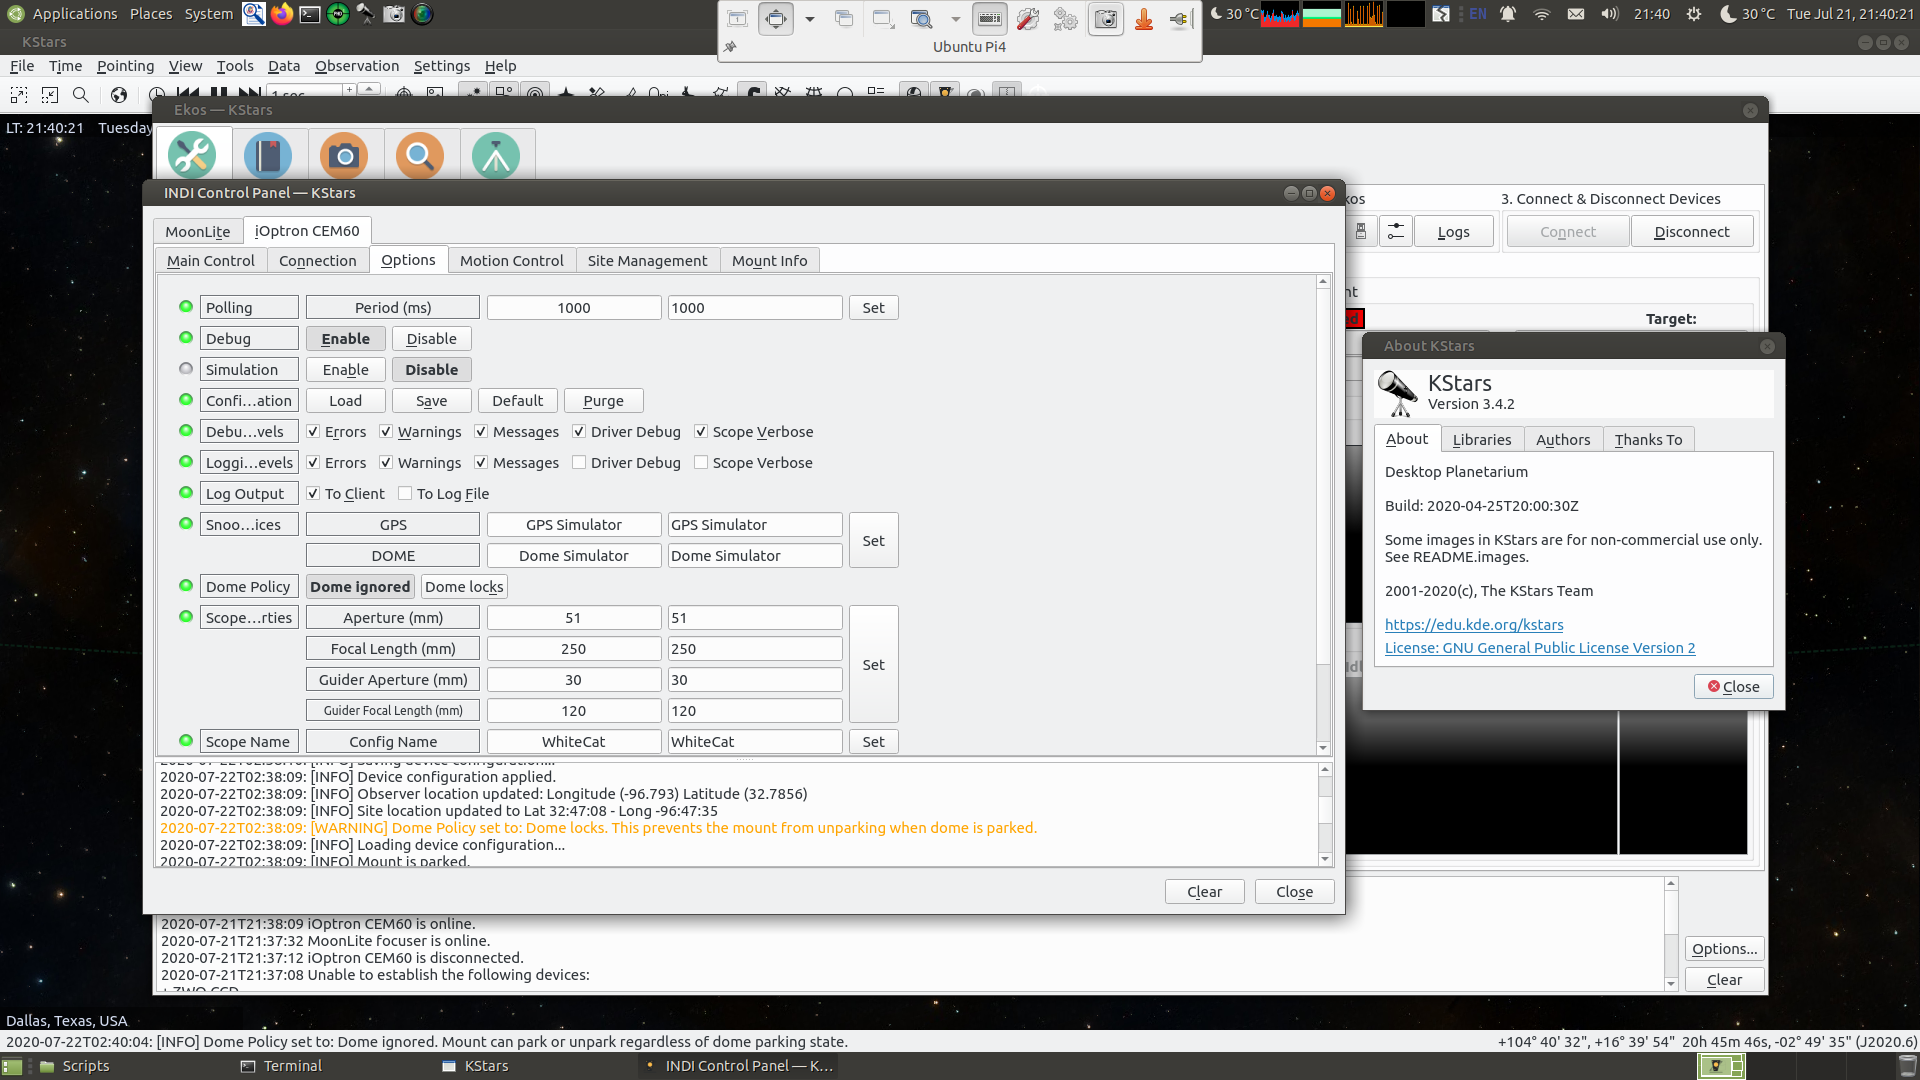Enable Simulation mode

(x=346, y=370)
